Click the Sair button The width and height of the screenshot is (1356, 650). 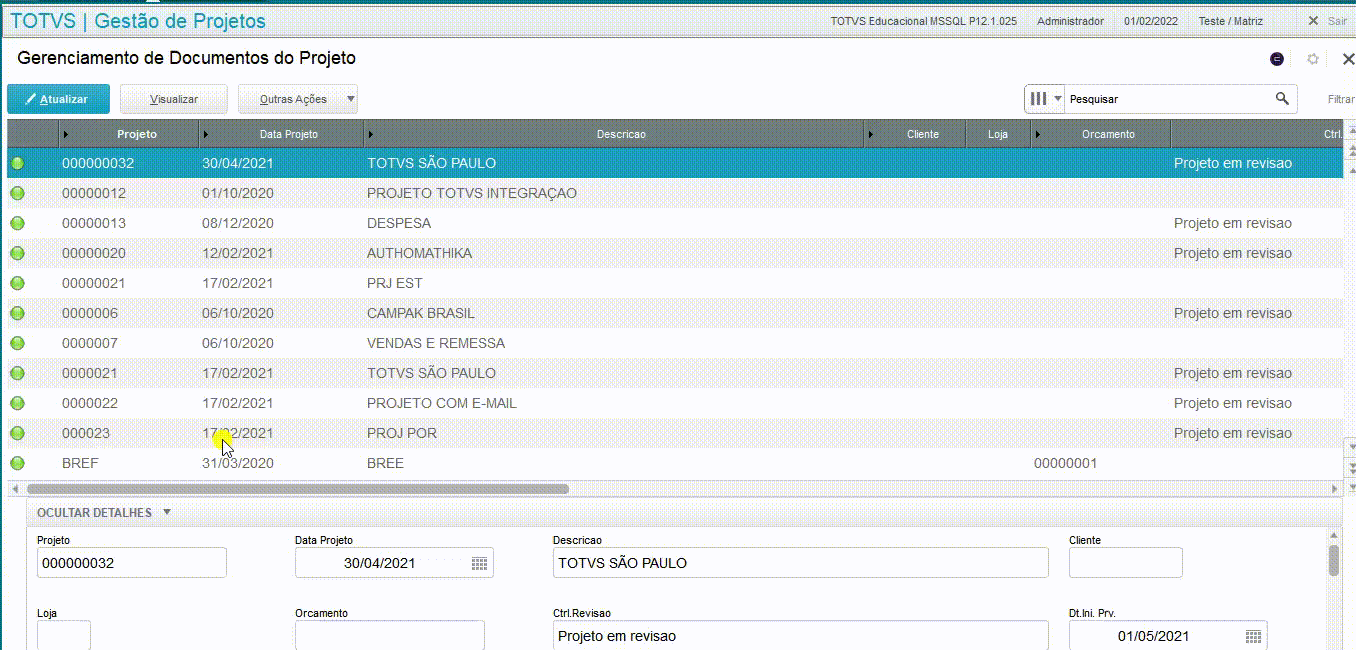click(1328, 21)
